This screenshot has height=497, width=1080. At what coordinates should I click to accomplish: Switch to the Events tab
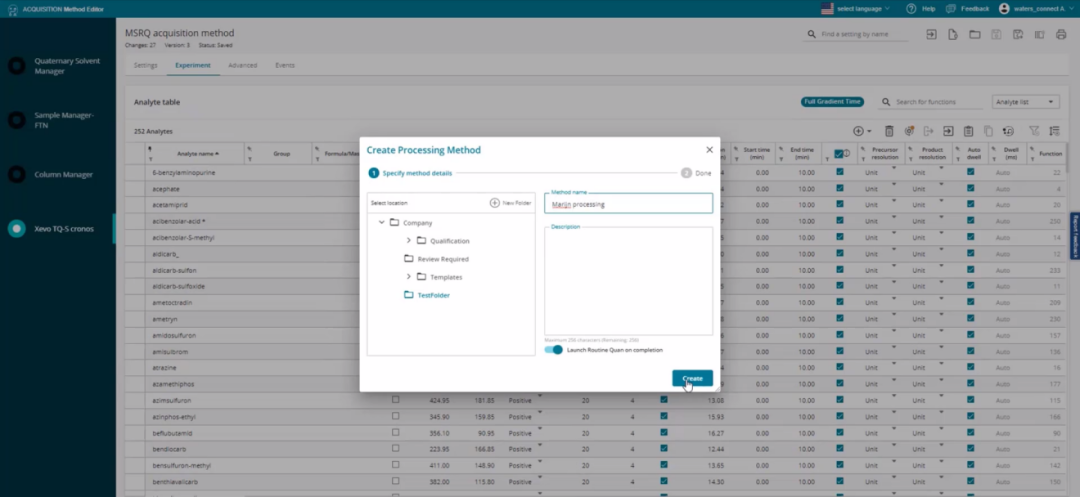[x=284, y=65]
